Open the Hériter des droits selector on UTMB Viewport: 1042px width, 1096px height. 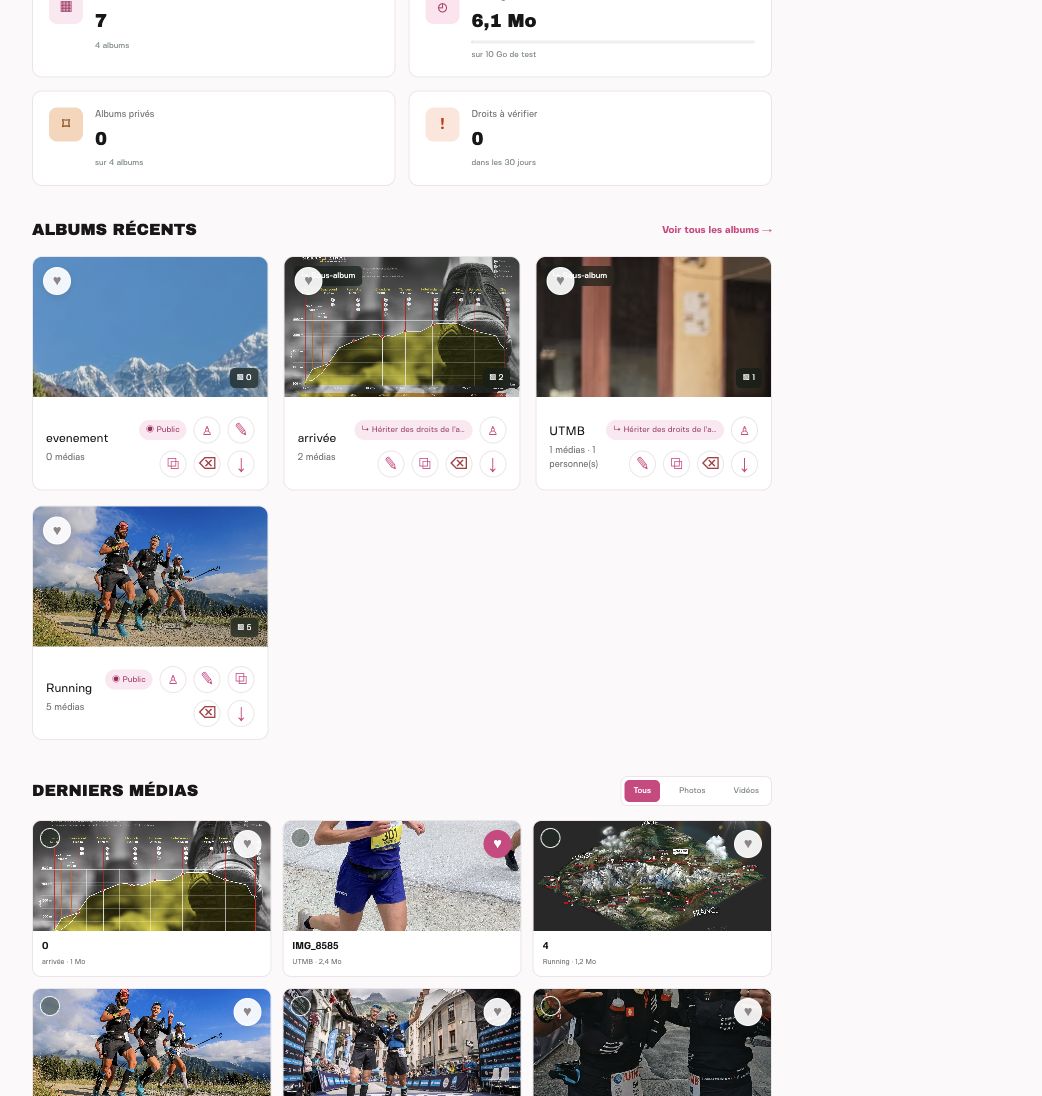pyautogui.click(x=665, y=429)
